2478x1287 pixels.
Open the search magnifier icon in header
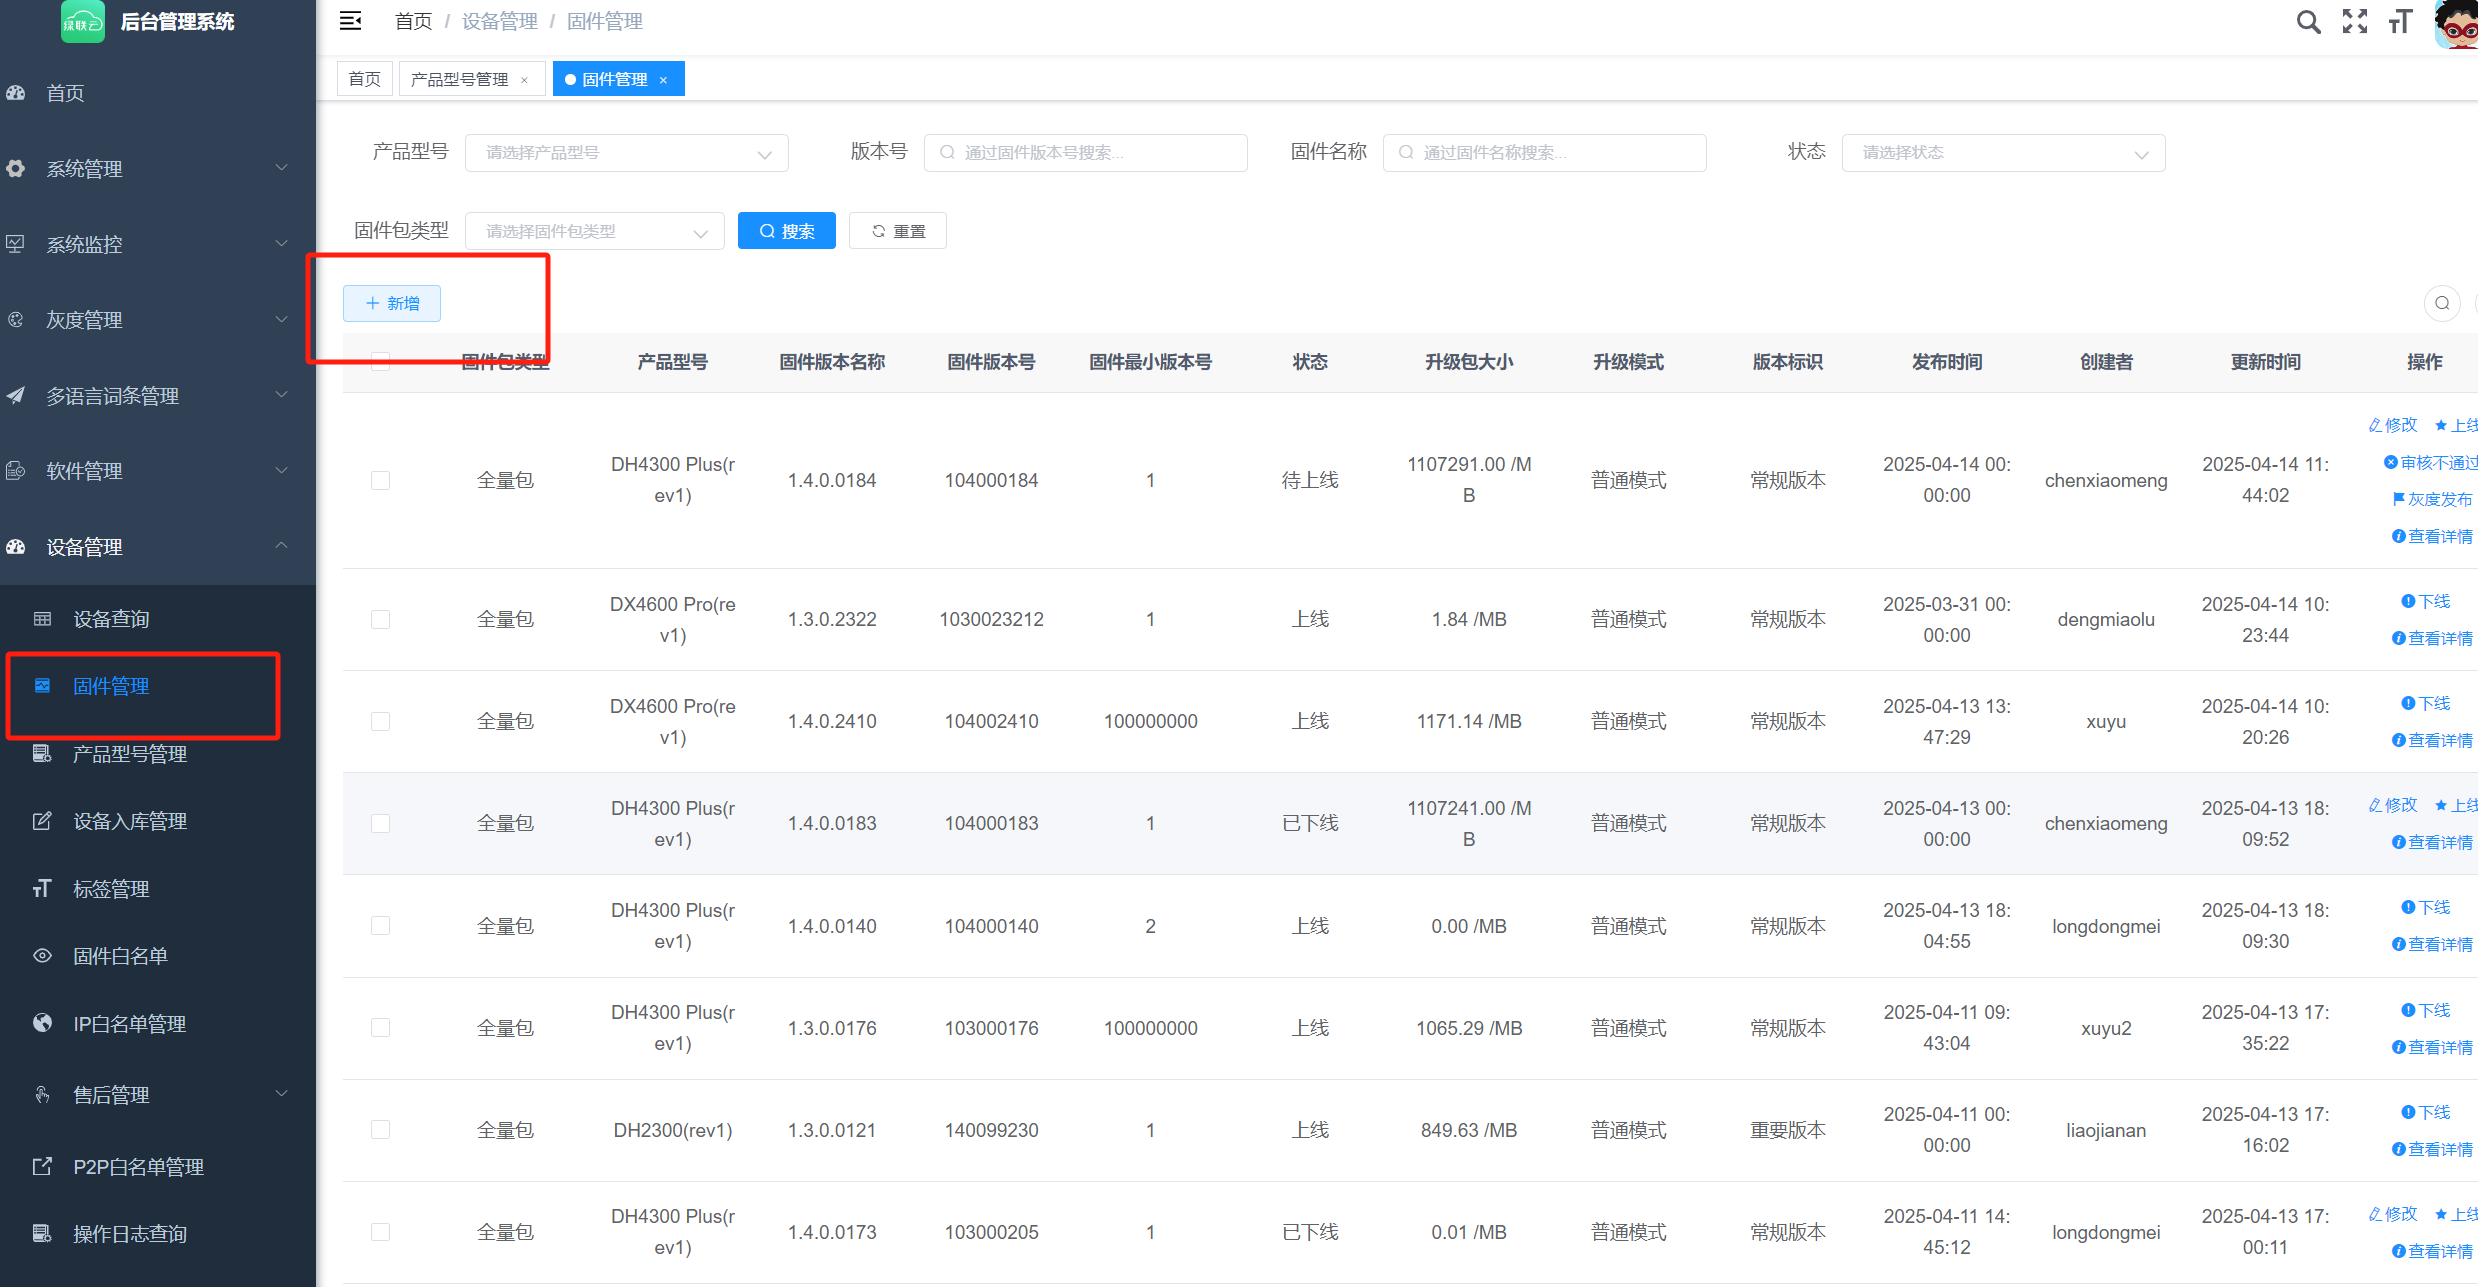(x=2308, y=22)
